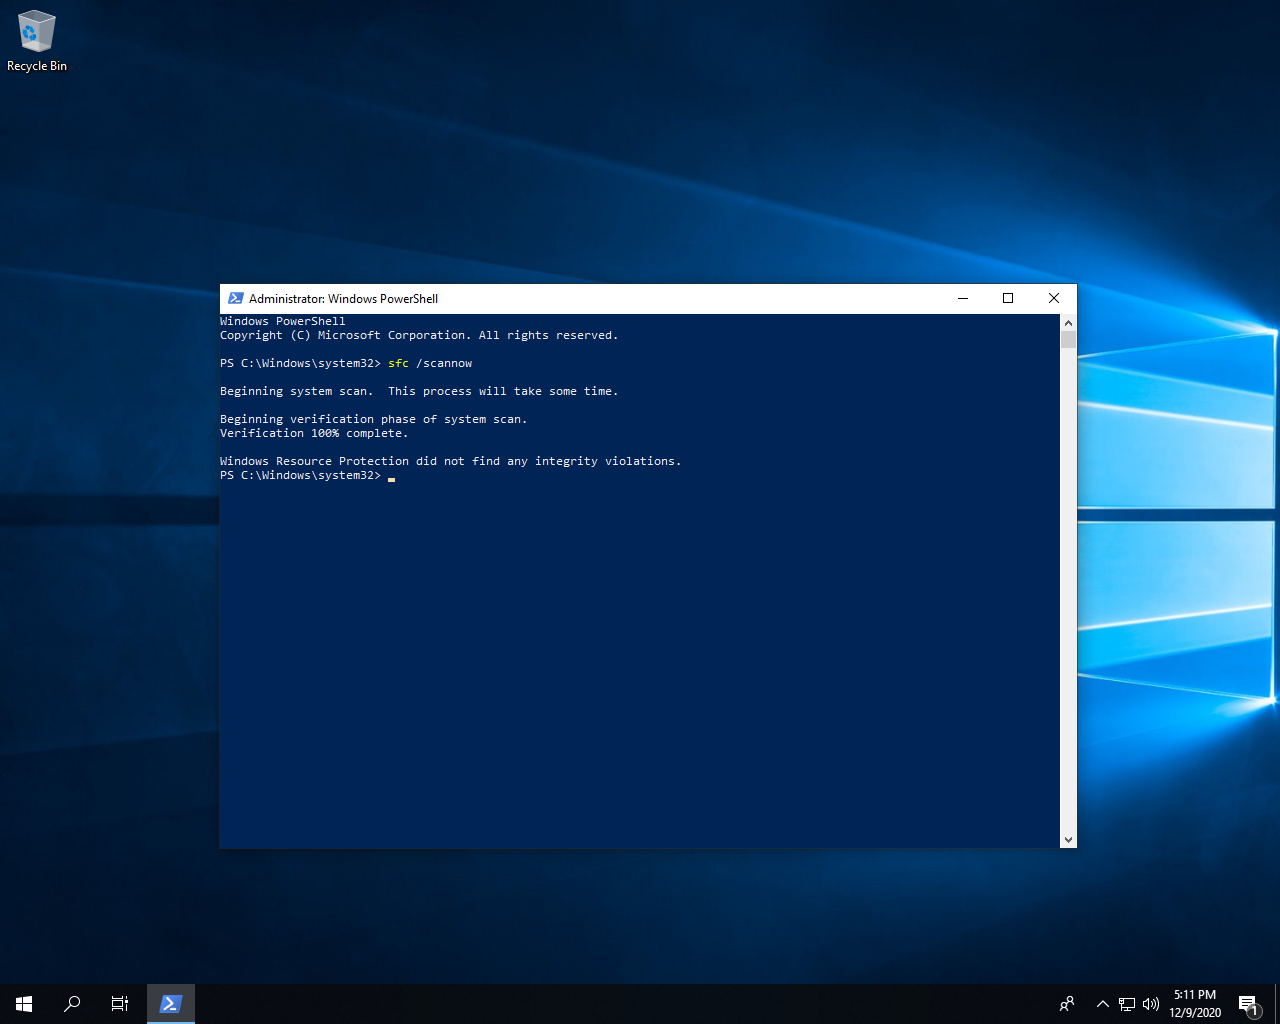This screenshot has width=1280, height=1024.
Task: Click the PowerShell icon in the title bar
Action: (x=236, y=298)
